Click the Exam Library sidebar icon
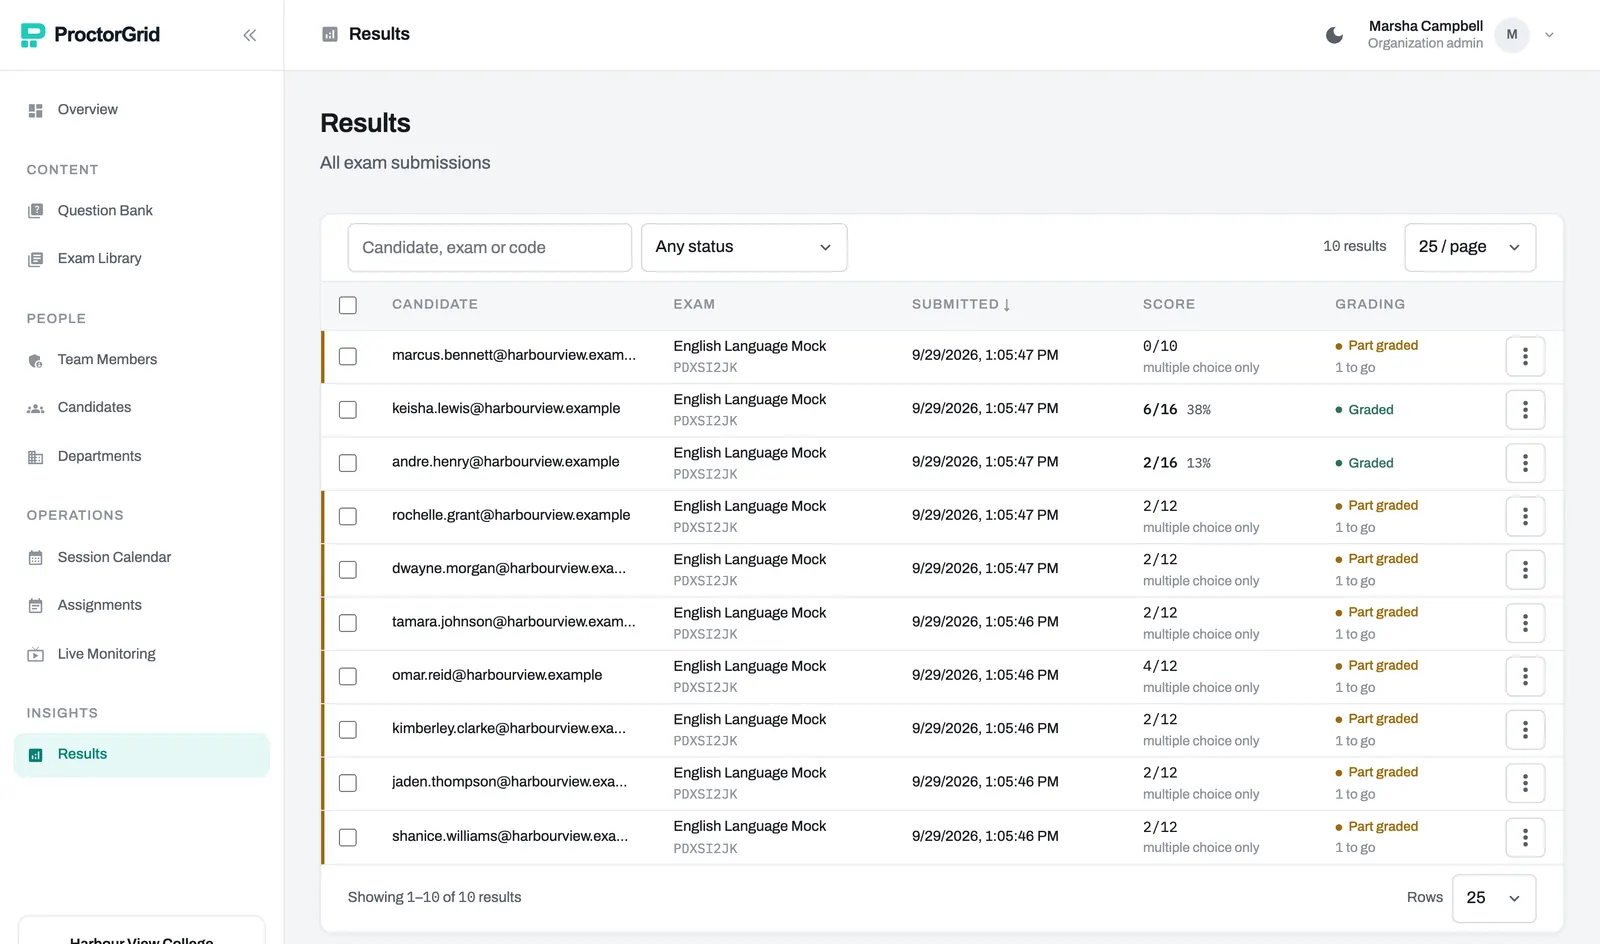Screen dimensions: 1600x944 (36, 259)
